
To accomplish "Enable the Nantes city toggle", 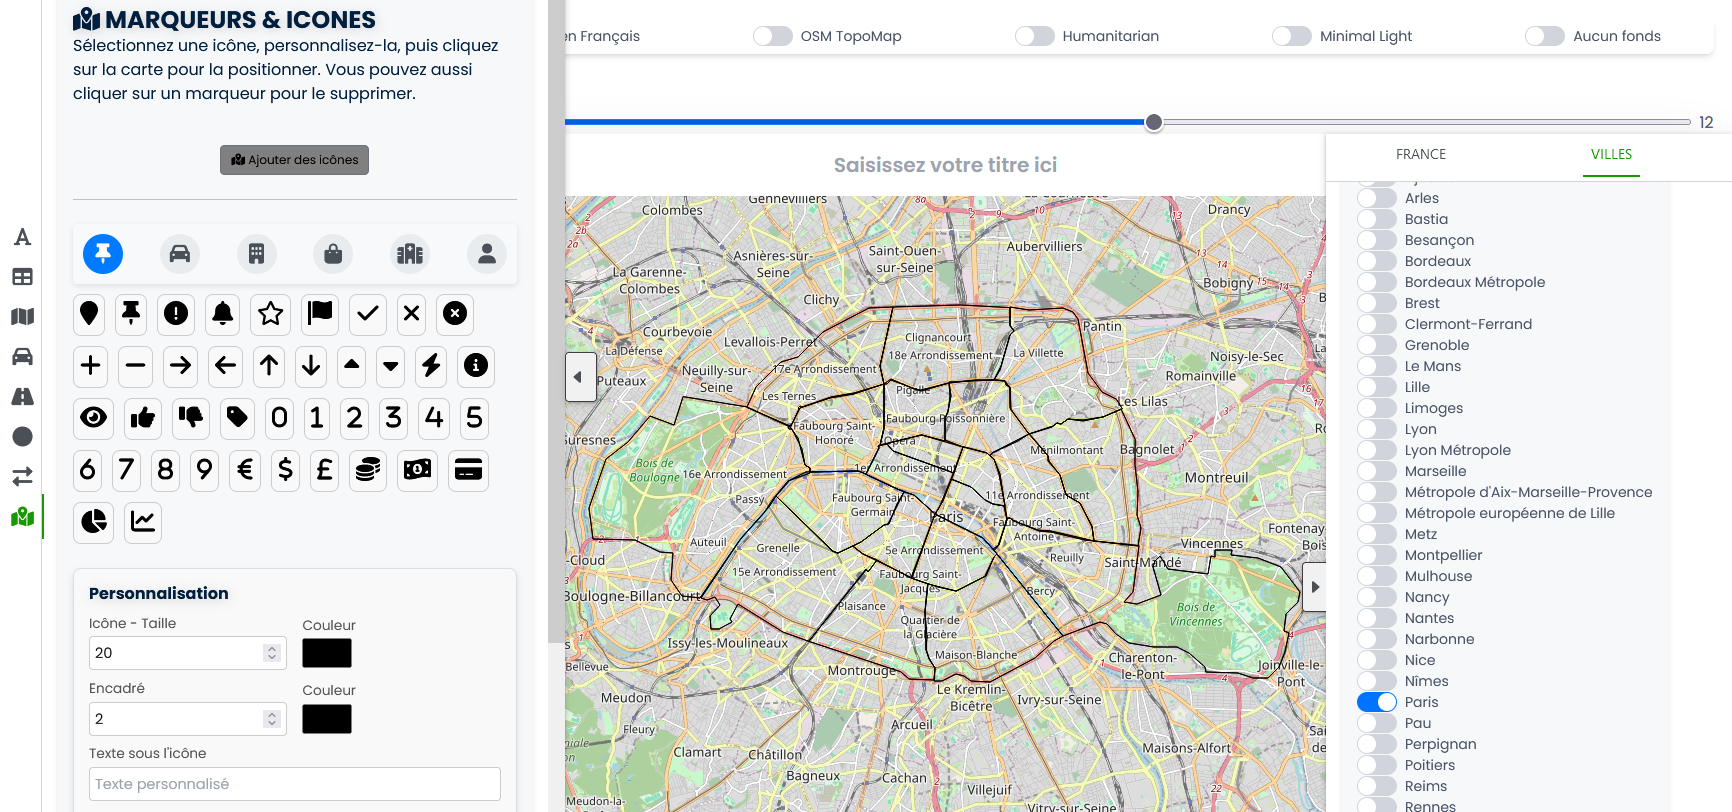I will click(x=1377, y=618).
